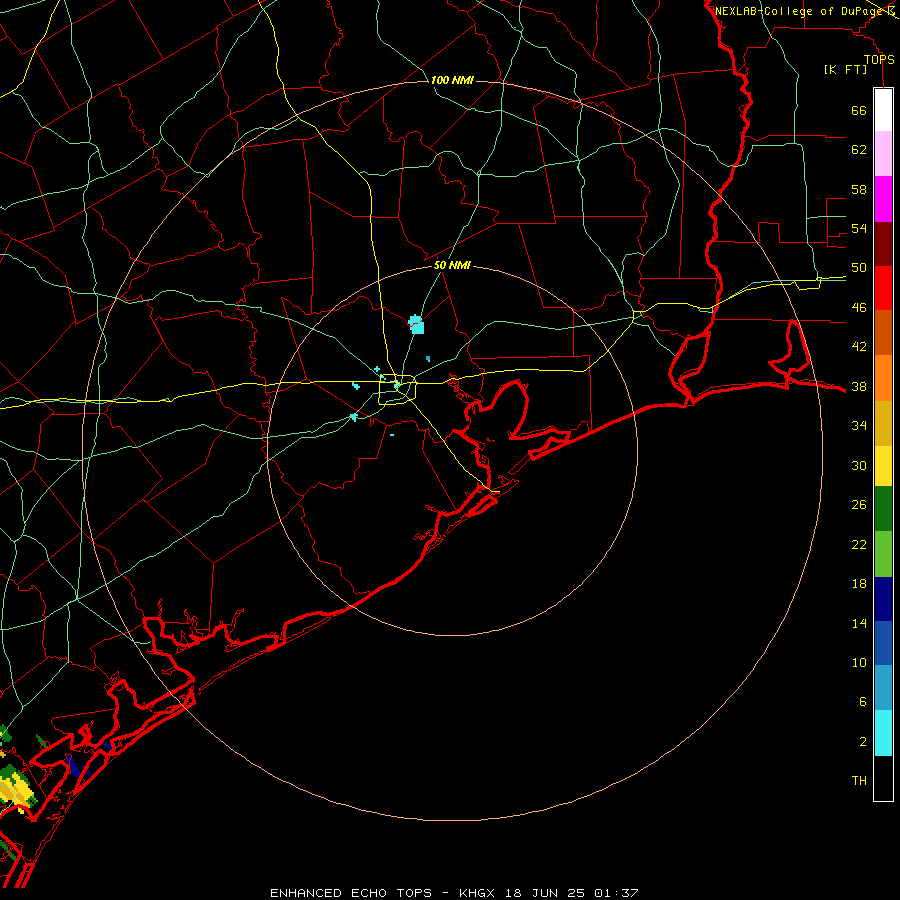Click the gold 34 K FT legend swatch

[x=883, y=423]
